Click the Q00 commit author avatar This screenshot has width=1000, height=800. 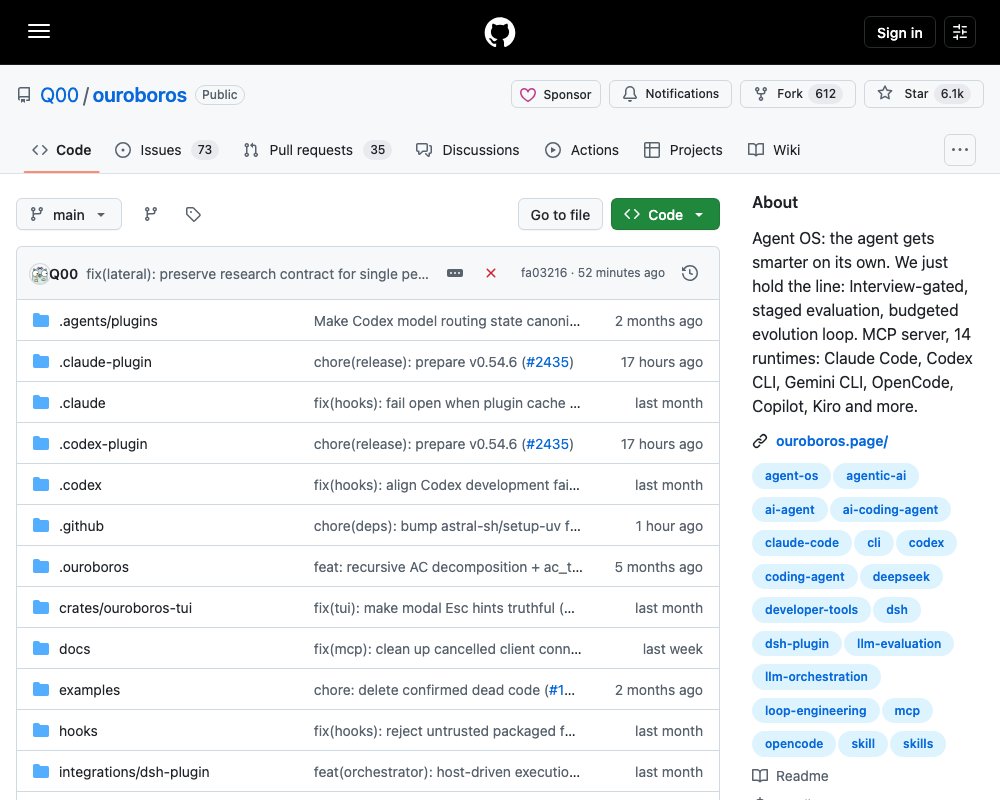(40, 274)
